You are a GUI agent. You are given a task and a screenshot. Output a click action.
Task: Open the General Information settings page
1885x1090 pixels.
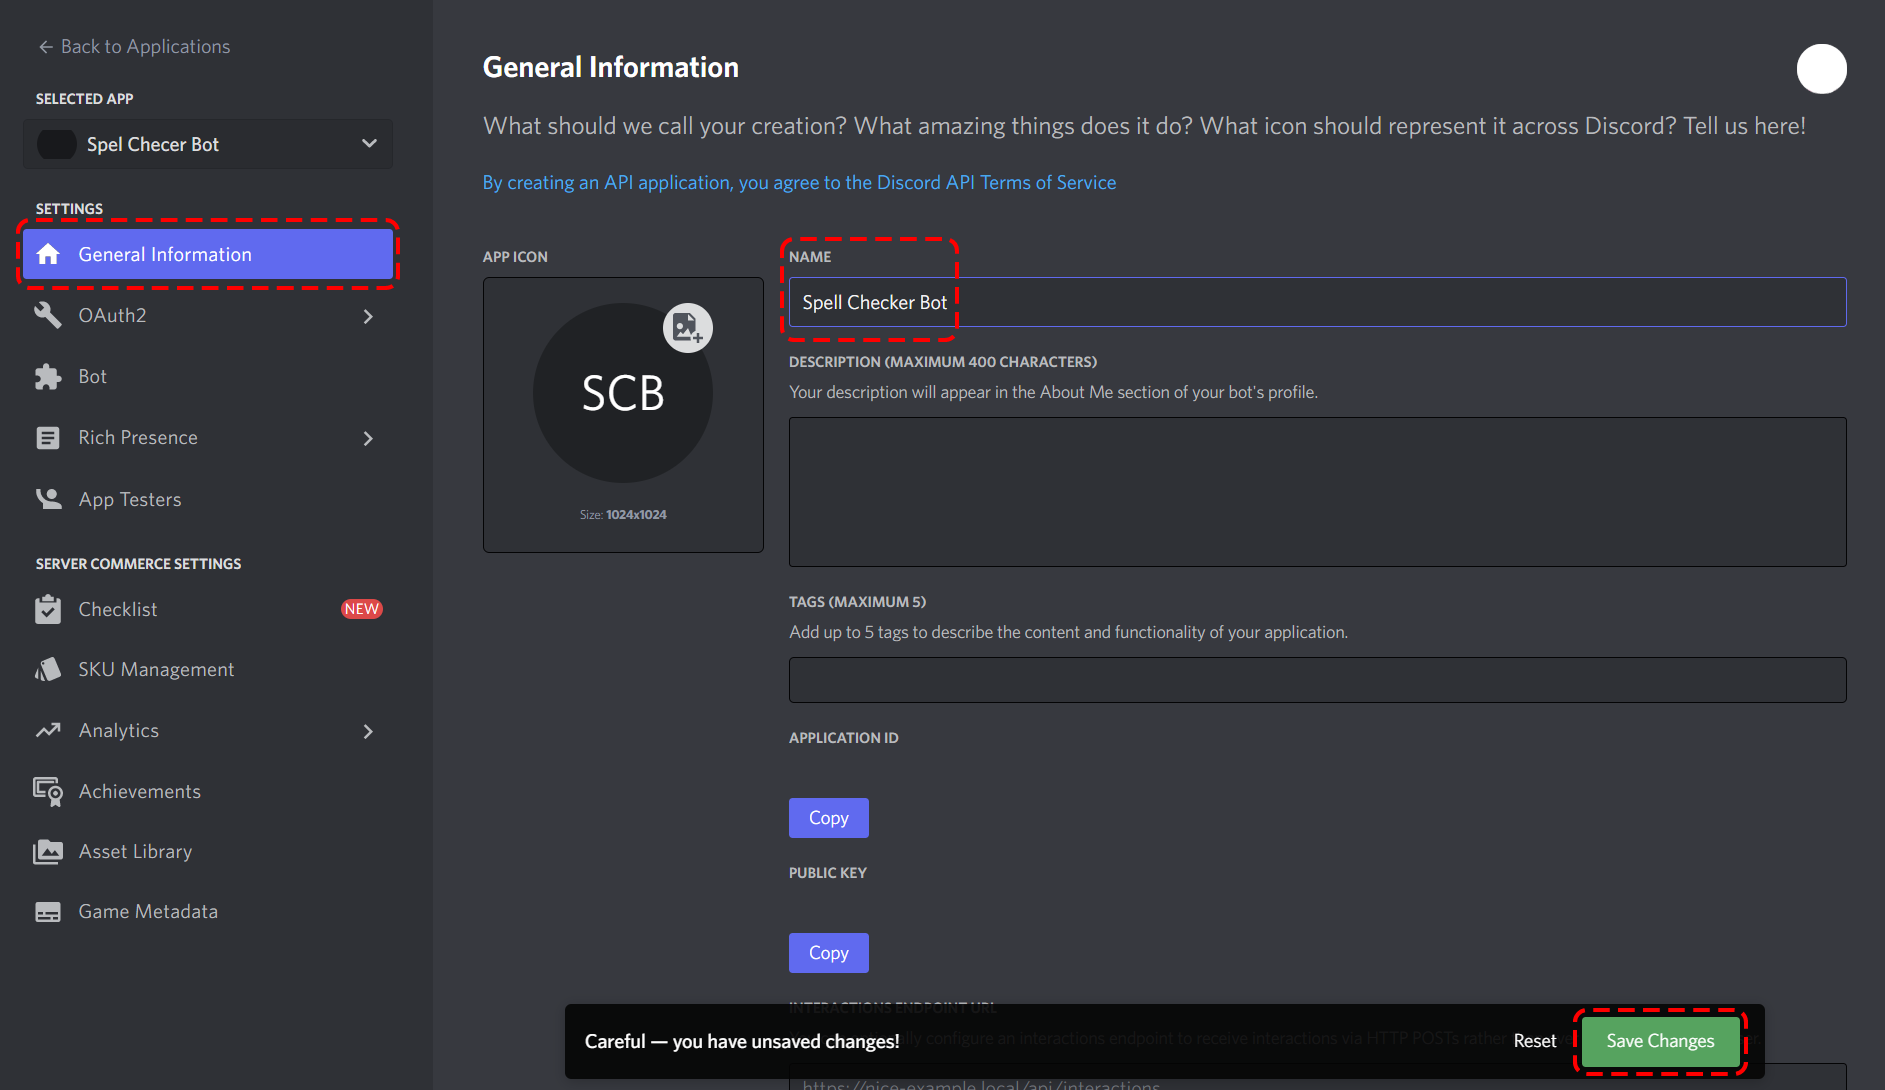(165, 254)
